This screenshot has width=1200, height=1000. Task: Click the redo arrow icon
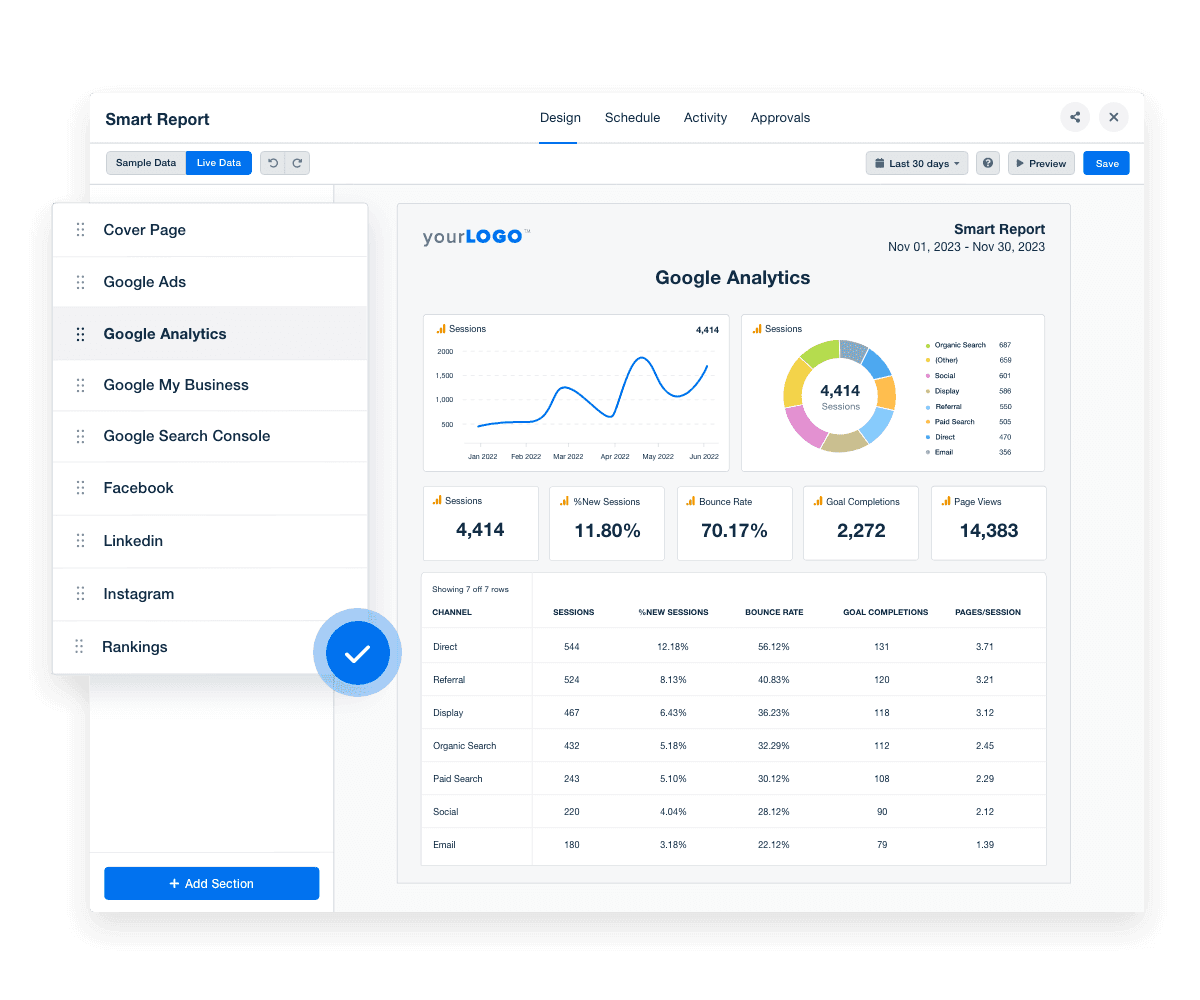click(x=296, y=163)
